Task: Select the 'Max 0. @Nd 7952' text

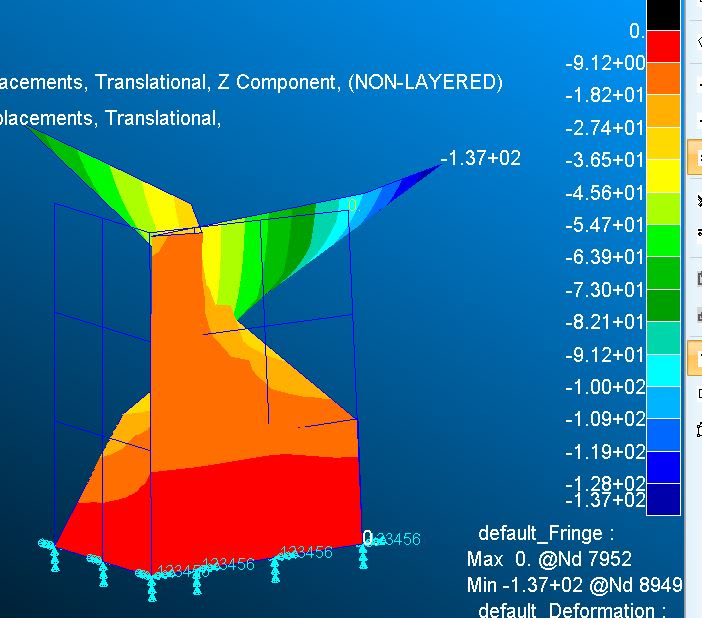Action: 549,559
